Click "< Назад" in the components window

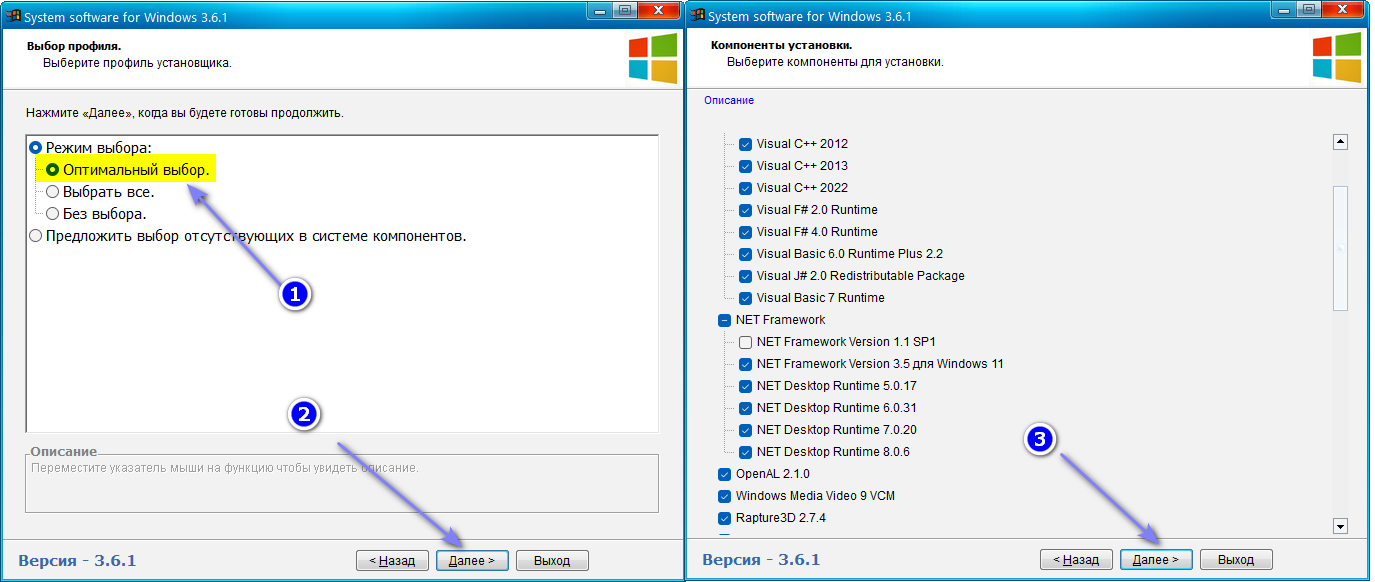[x=1076, y=560]
